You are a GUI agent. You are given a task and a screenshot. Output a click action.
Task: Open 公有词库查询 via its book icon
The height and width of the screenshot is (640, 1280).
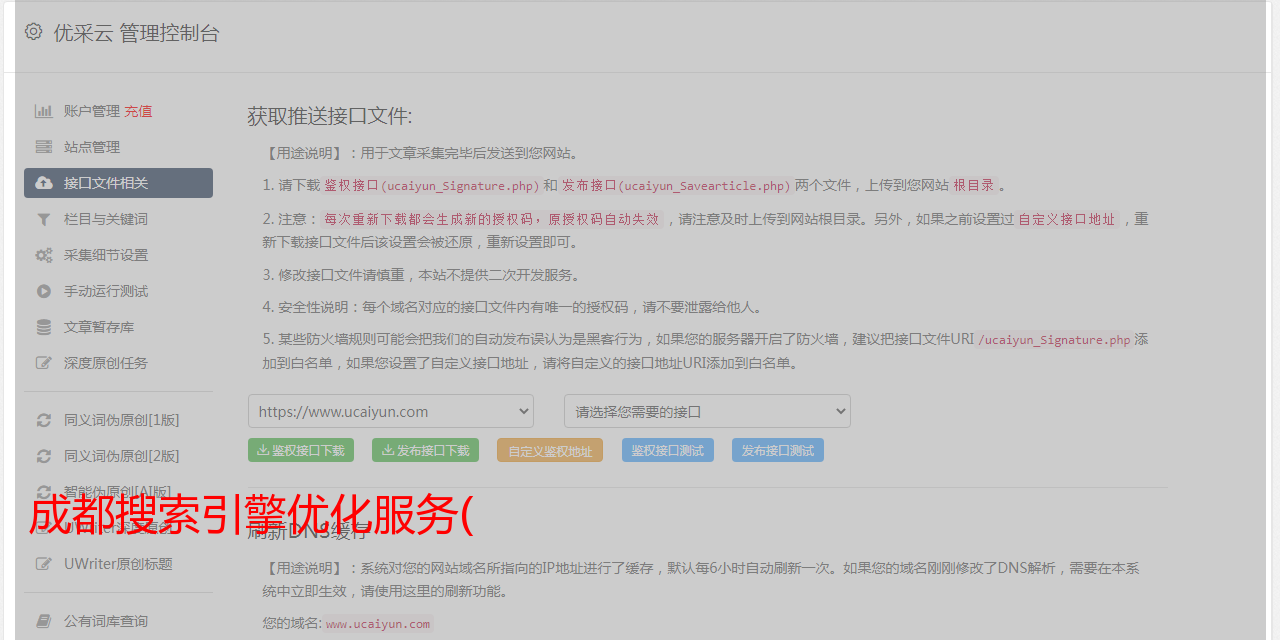[44, 621]
